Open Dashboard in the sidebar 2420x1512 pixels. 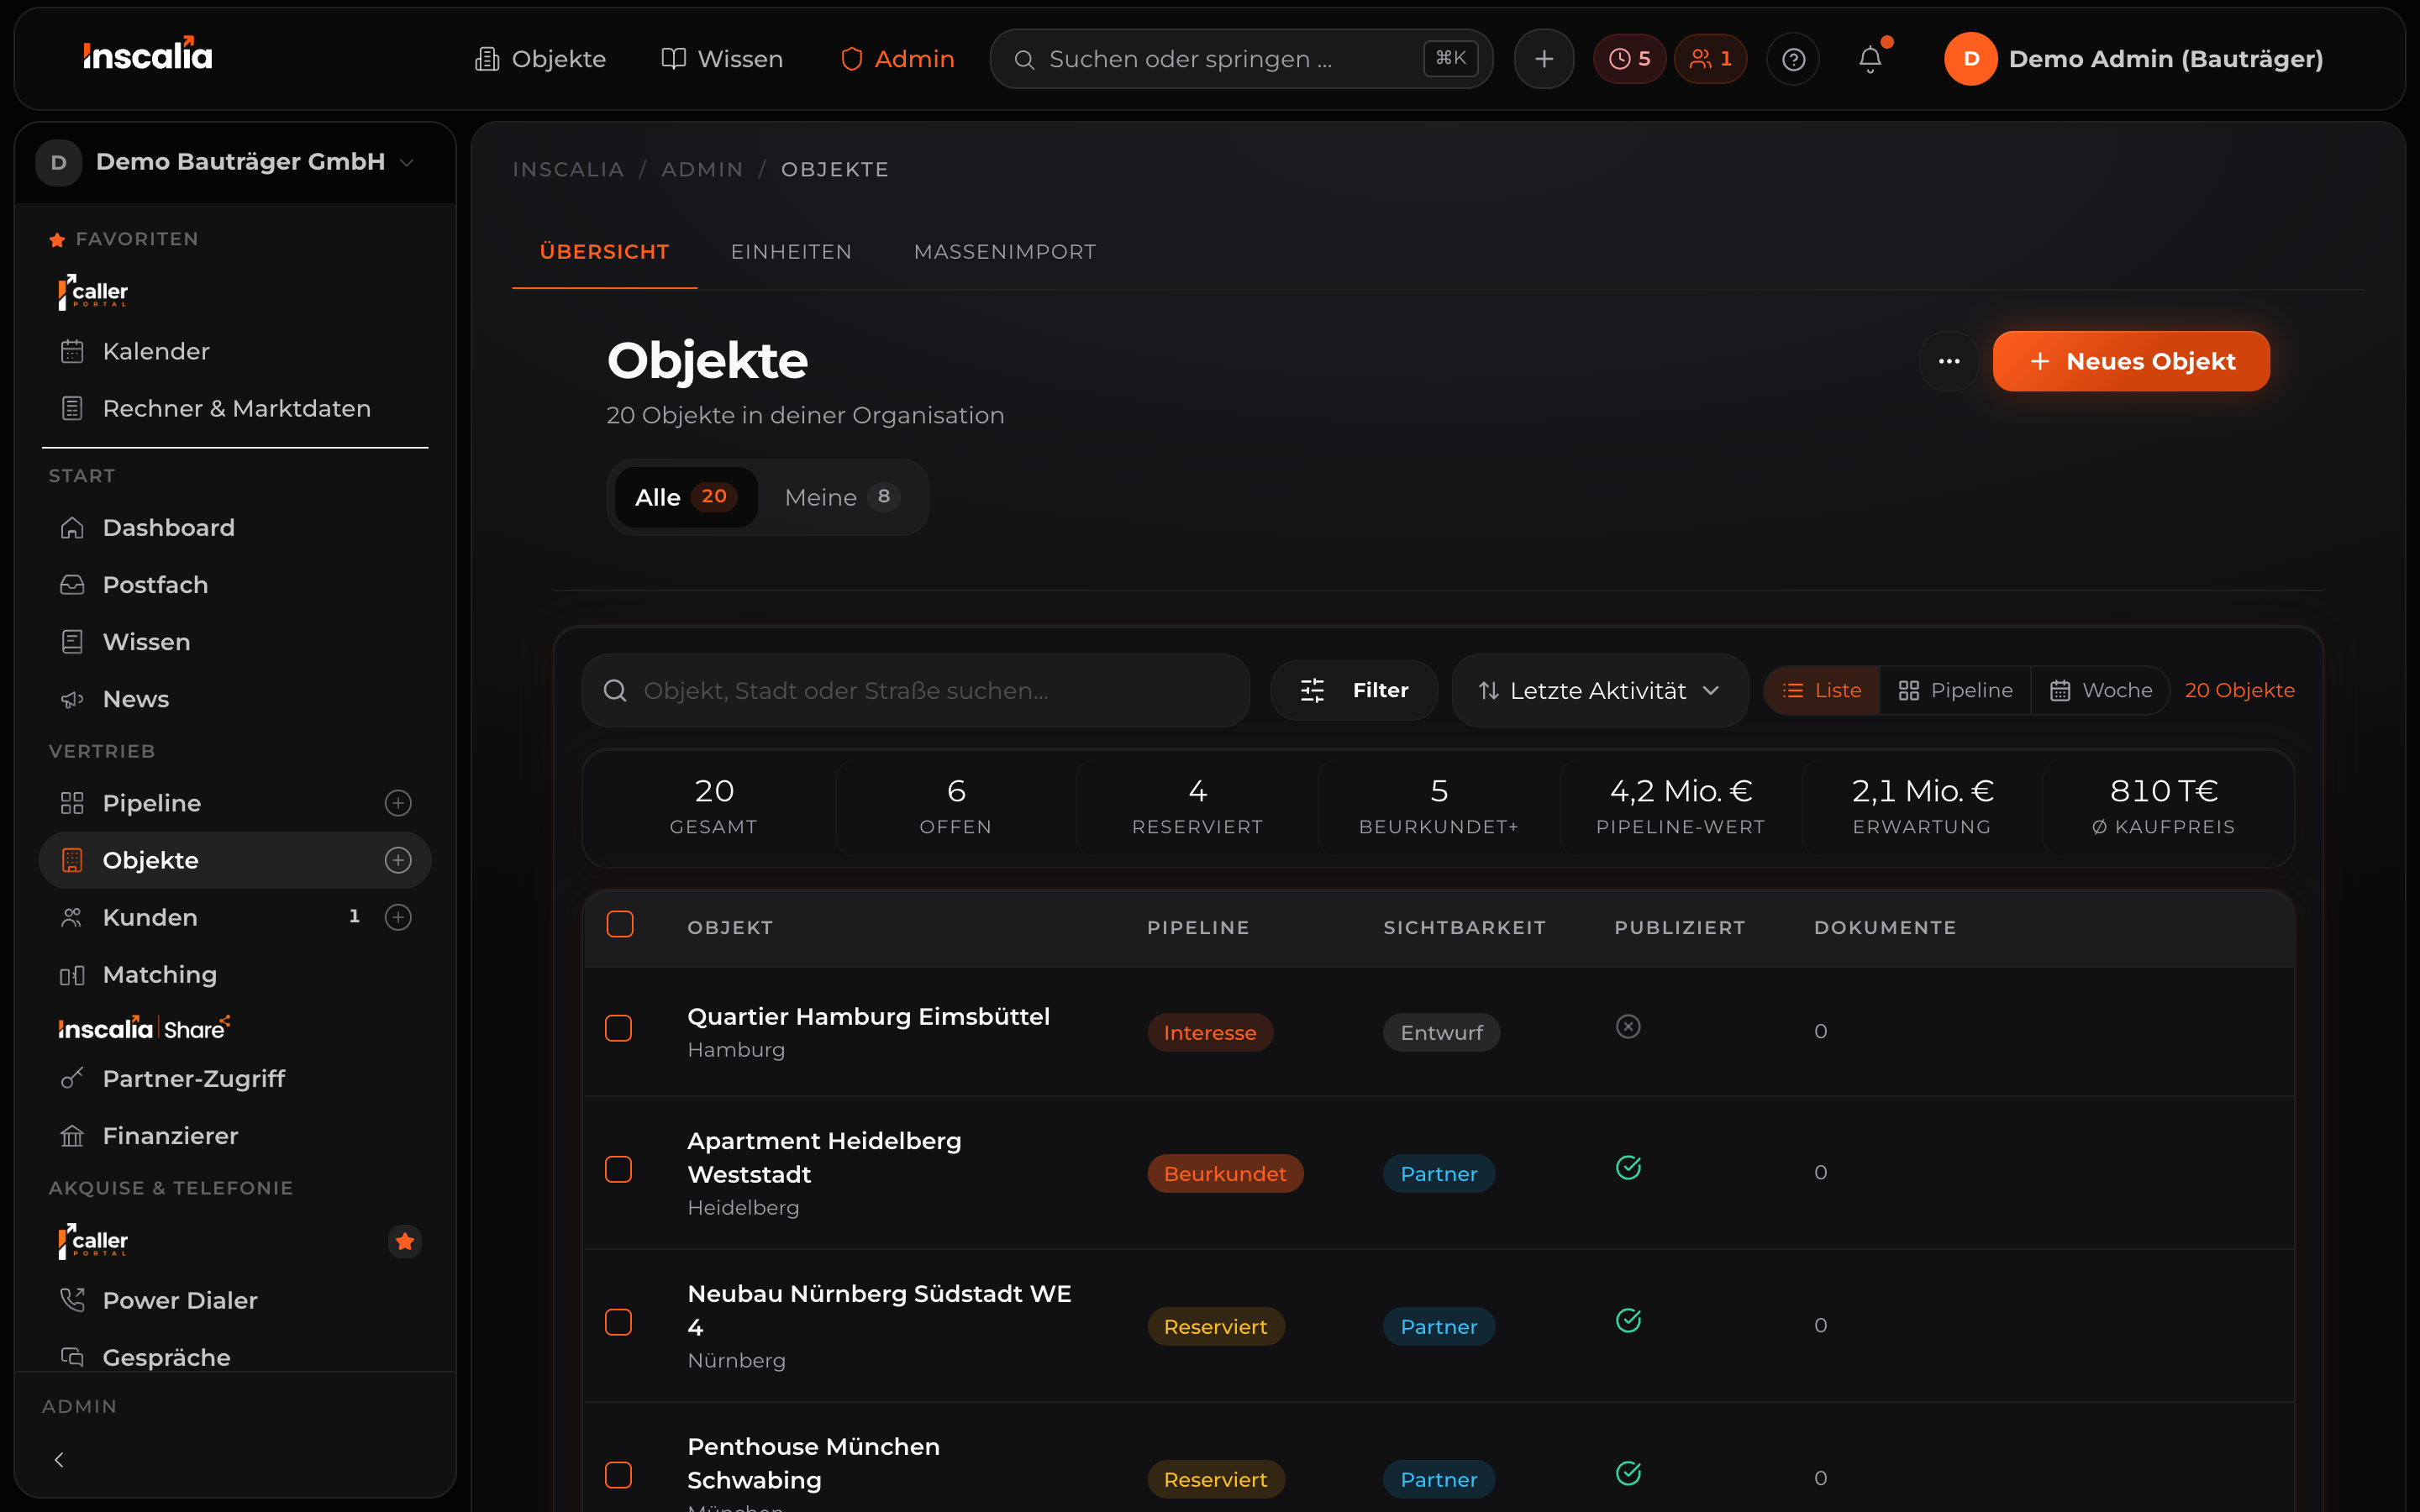pos(235,527)
